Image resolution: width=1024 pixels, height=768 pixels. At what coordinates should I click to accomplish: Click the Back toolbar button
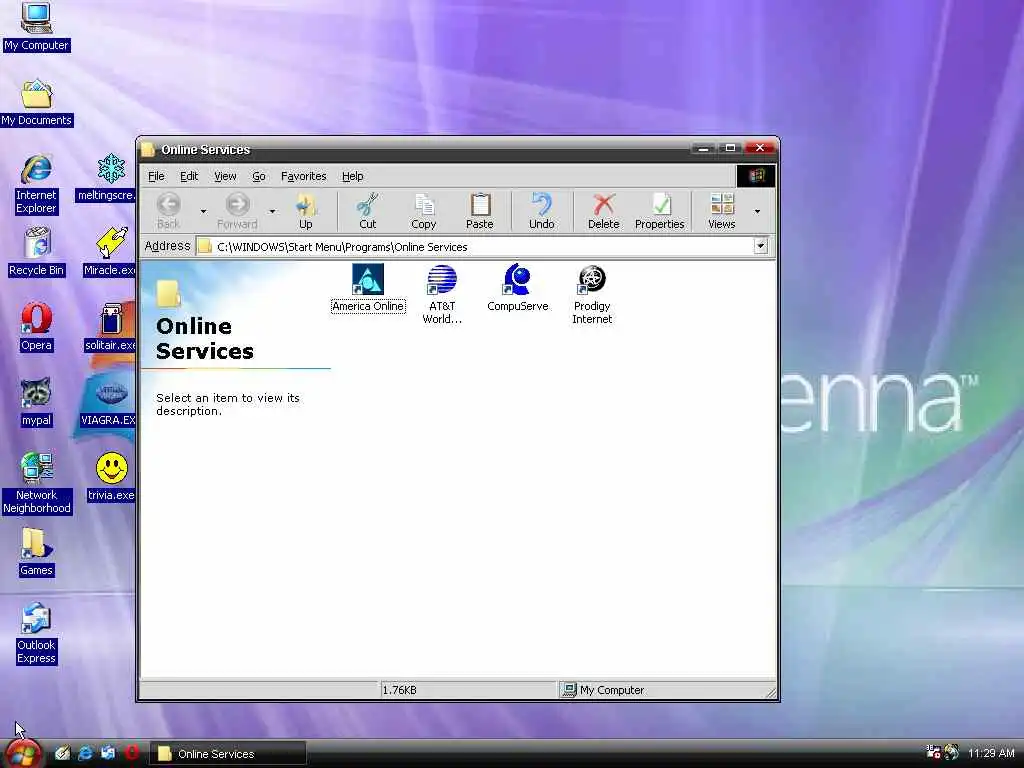pos(168,211)
